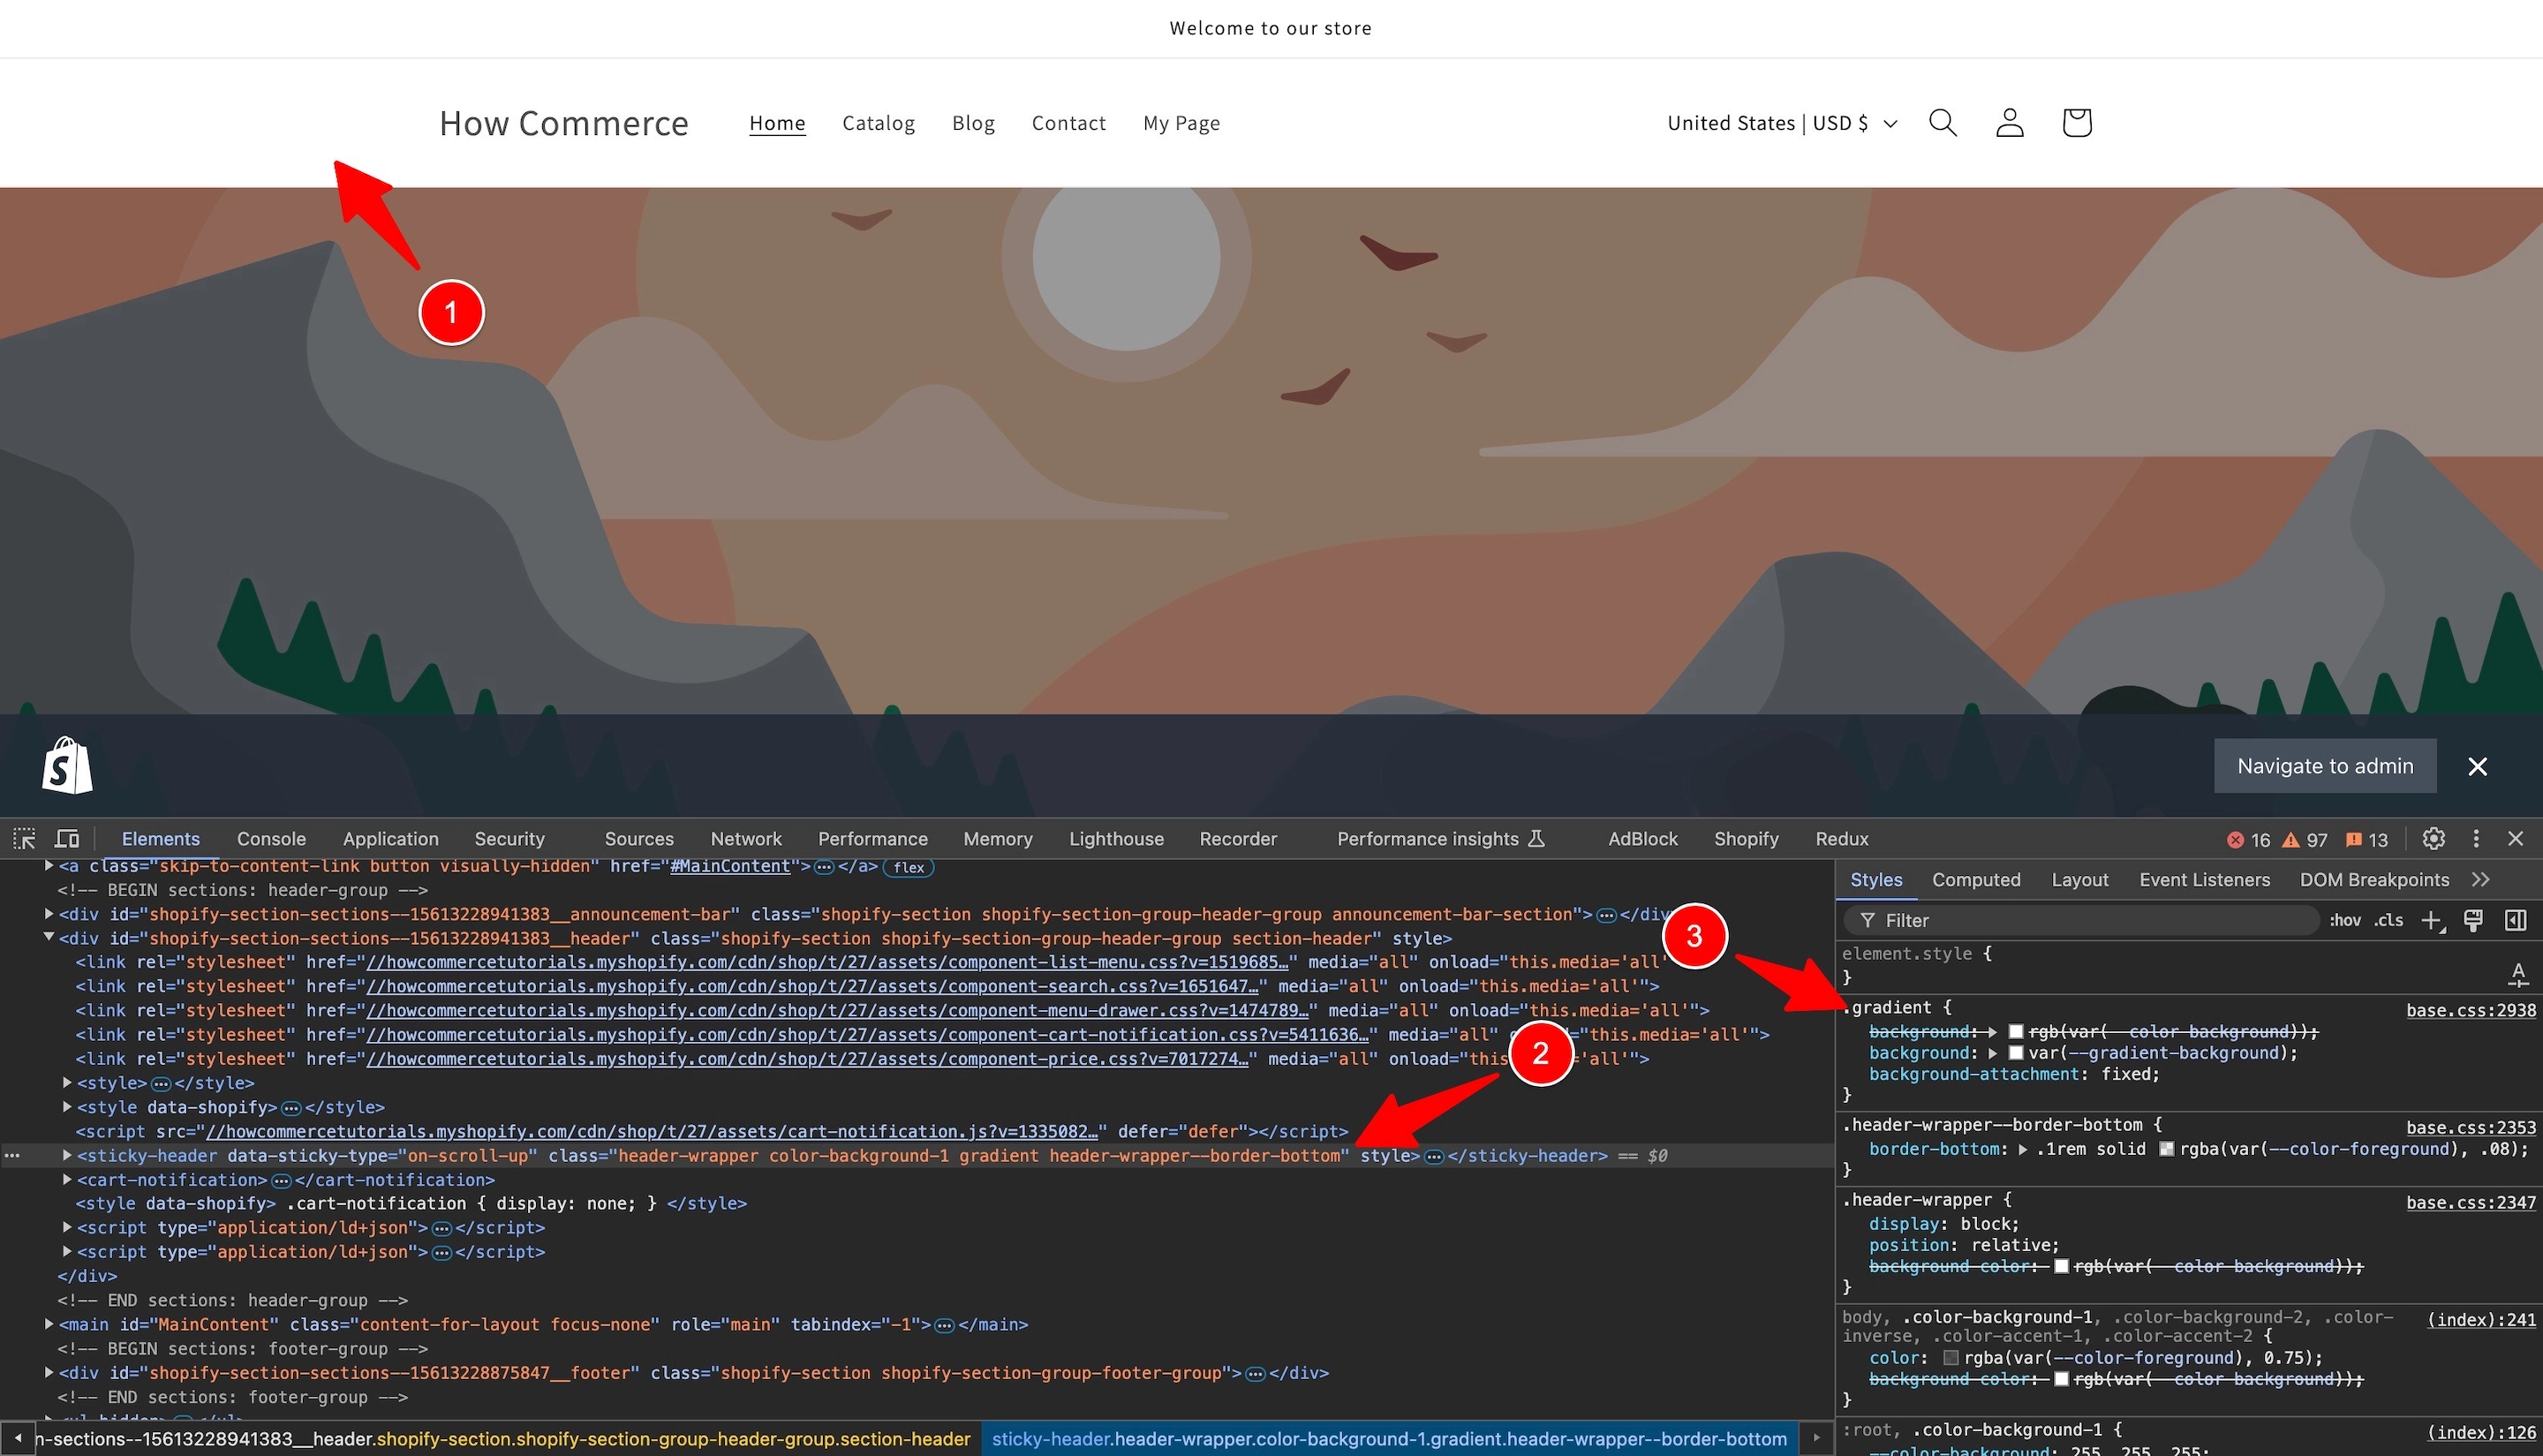Open the DevTools three-dot menu
The height and width of the screenshot is (1456, 2543).
coord(2476,839)
